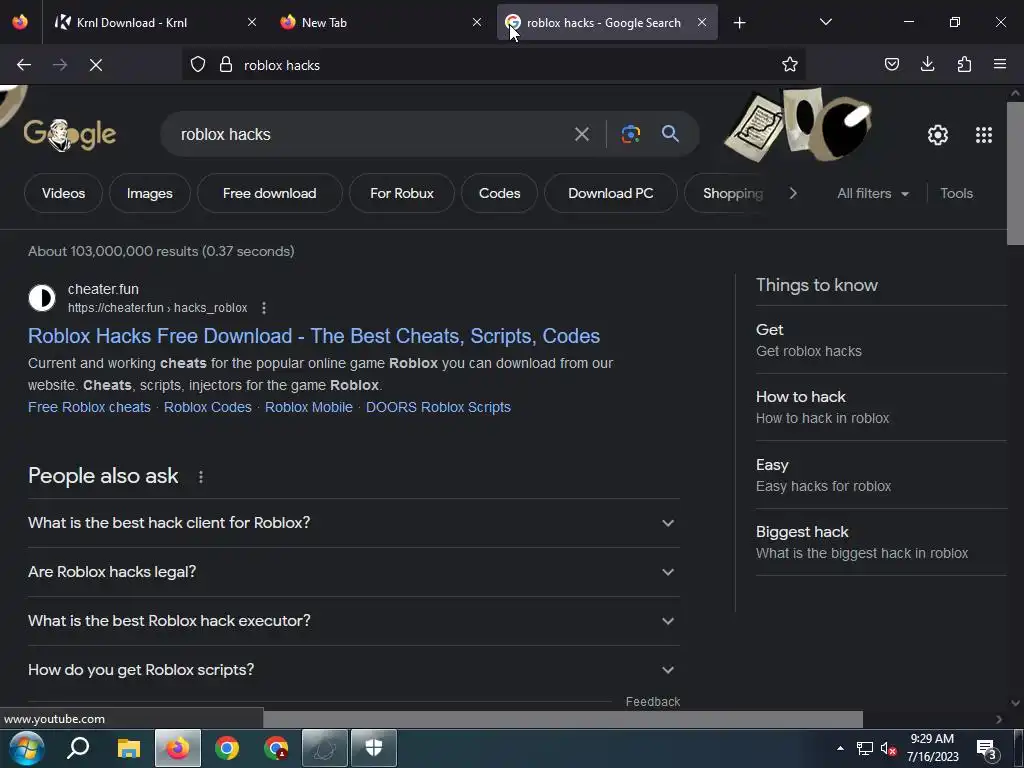Screen dimensions: 1024x768
Task: Expand 'Are Roblox hacks legal?' question
Action: click(353, 572)
